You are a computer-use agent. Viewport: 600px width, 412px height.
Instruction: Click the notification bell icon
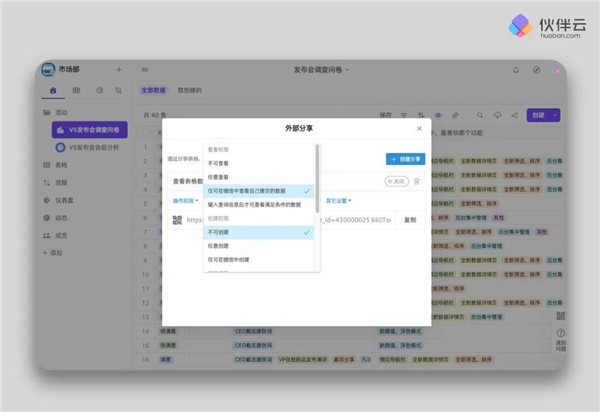[x=516, y=70]
